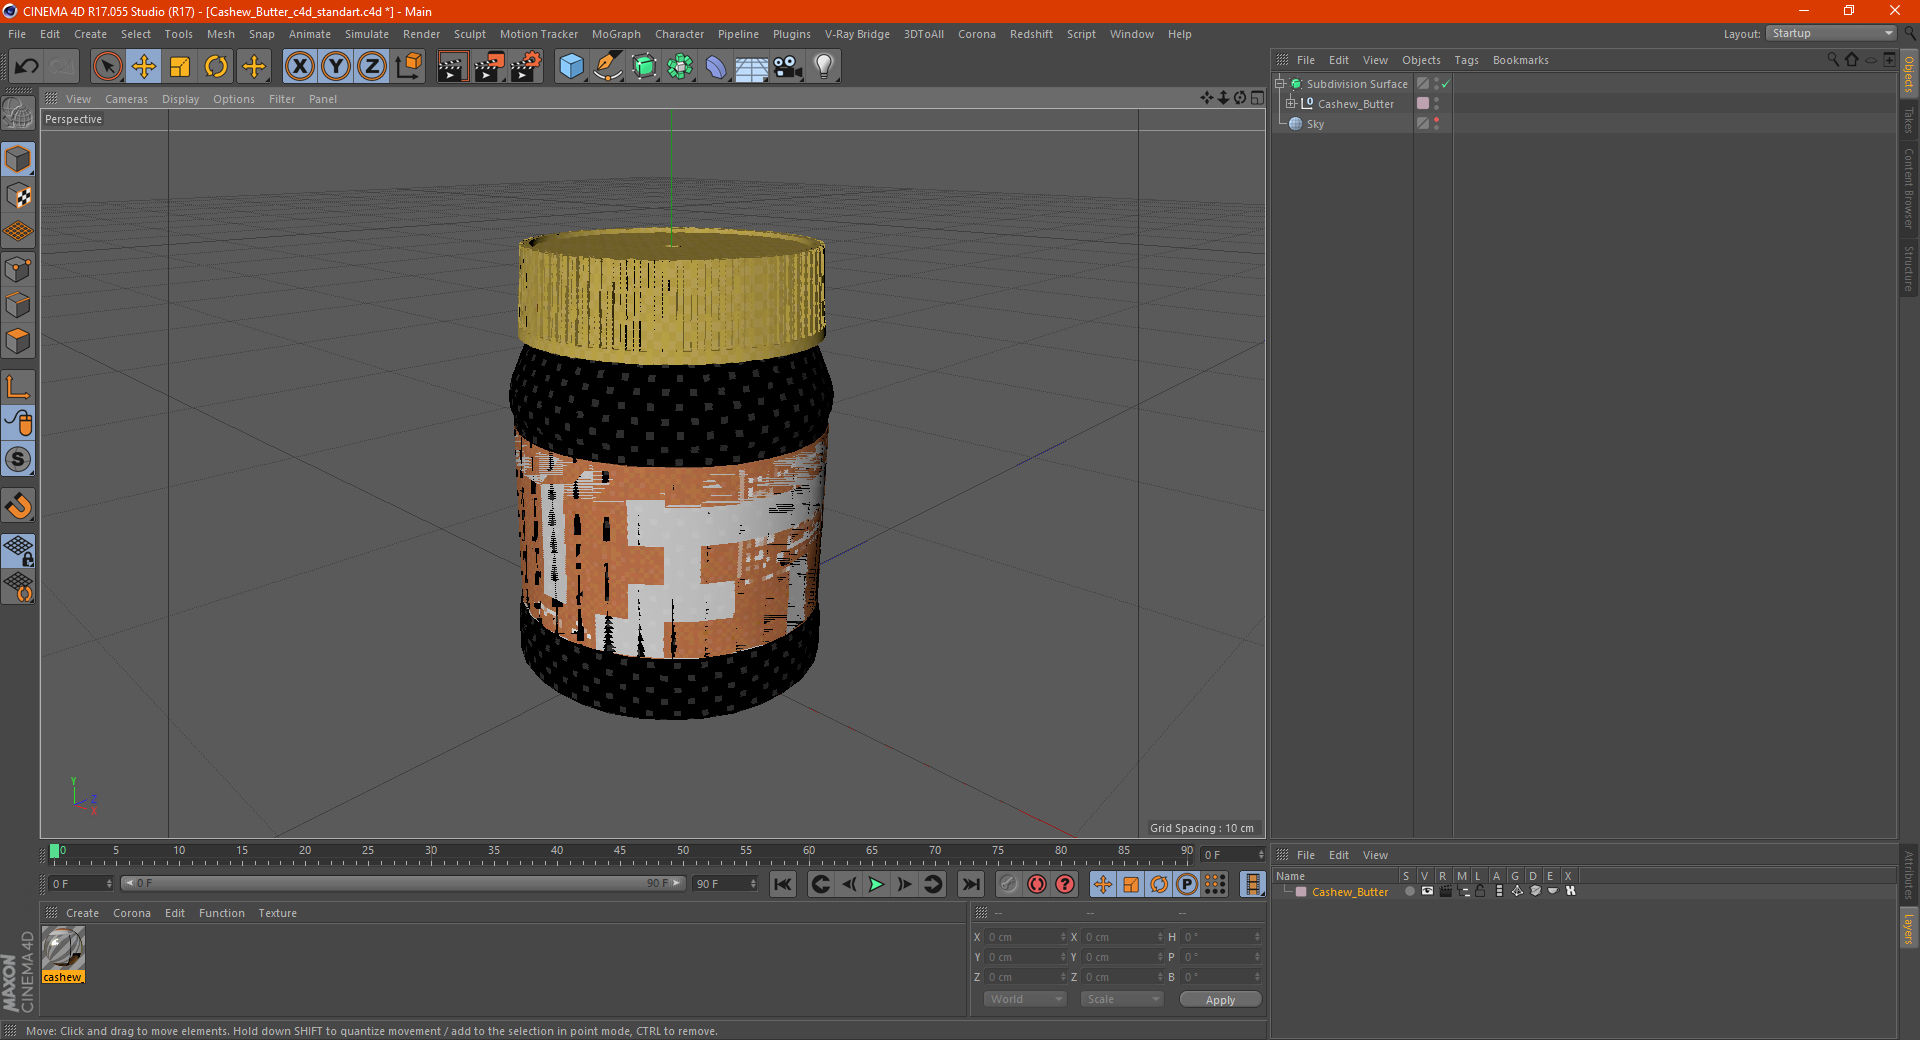
Task: Click the Floor environment icon
Action: pos(751,67)
